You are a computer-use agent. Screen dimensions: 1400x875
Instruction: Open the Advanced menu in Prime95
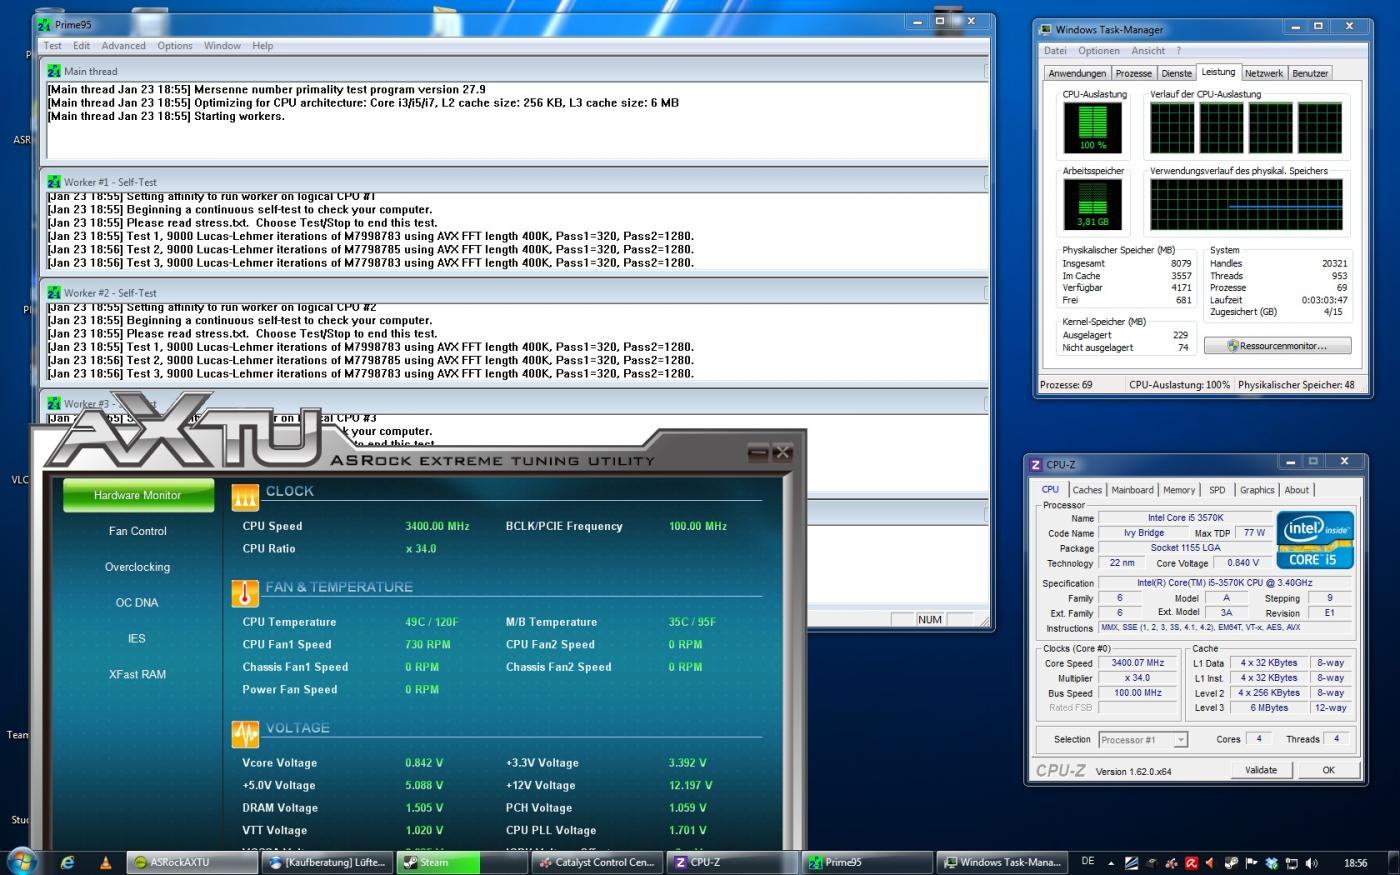(x=123, y=46)
